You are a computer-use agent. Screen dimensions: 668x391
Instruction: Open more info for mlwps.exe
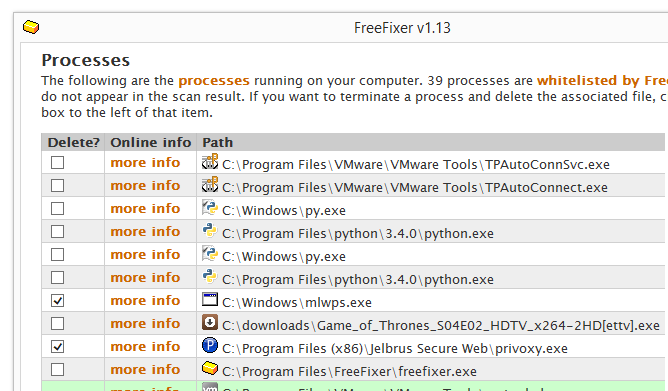[145, 301]
